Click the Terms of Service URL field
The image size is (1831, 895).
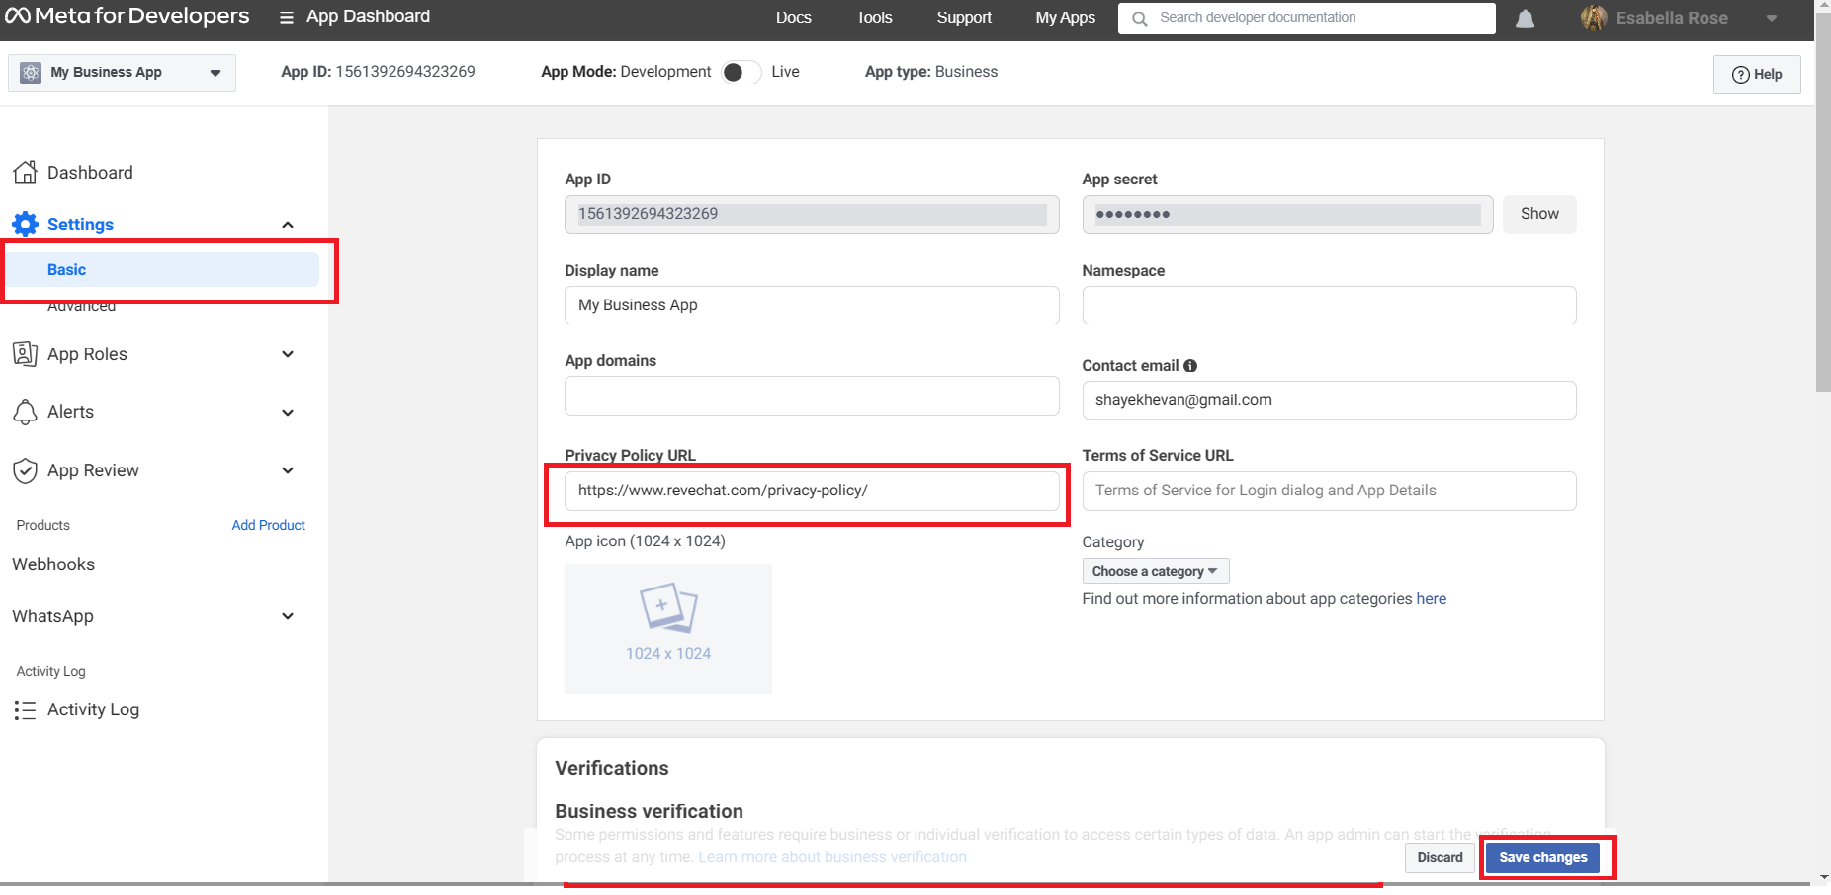tap(1329, 491)
